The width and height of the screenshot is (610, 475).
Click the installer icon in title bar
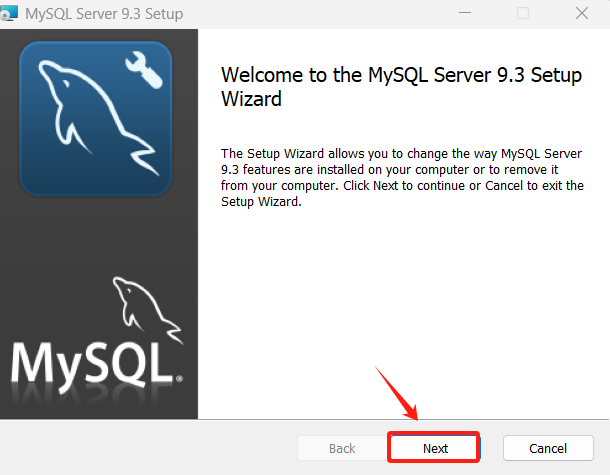[9, 13]
